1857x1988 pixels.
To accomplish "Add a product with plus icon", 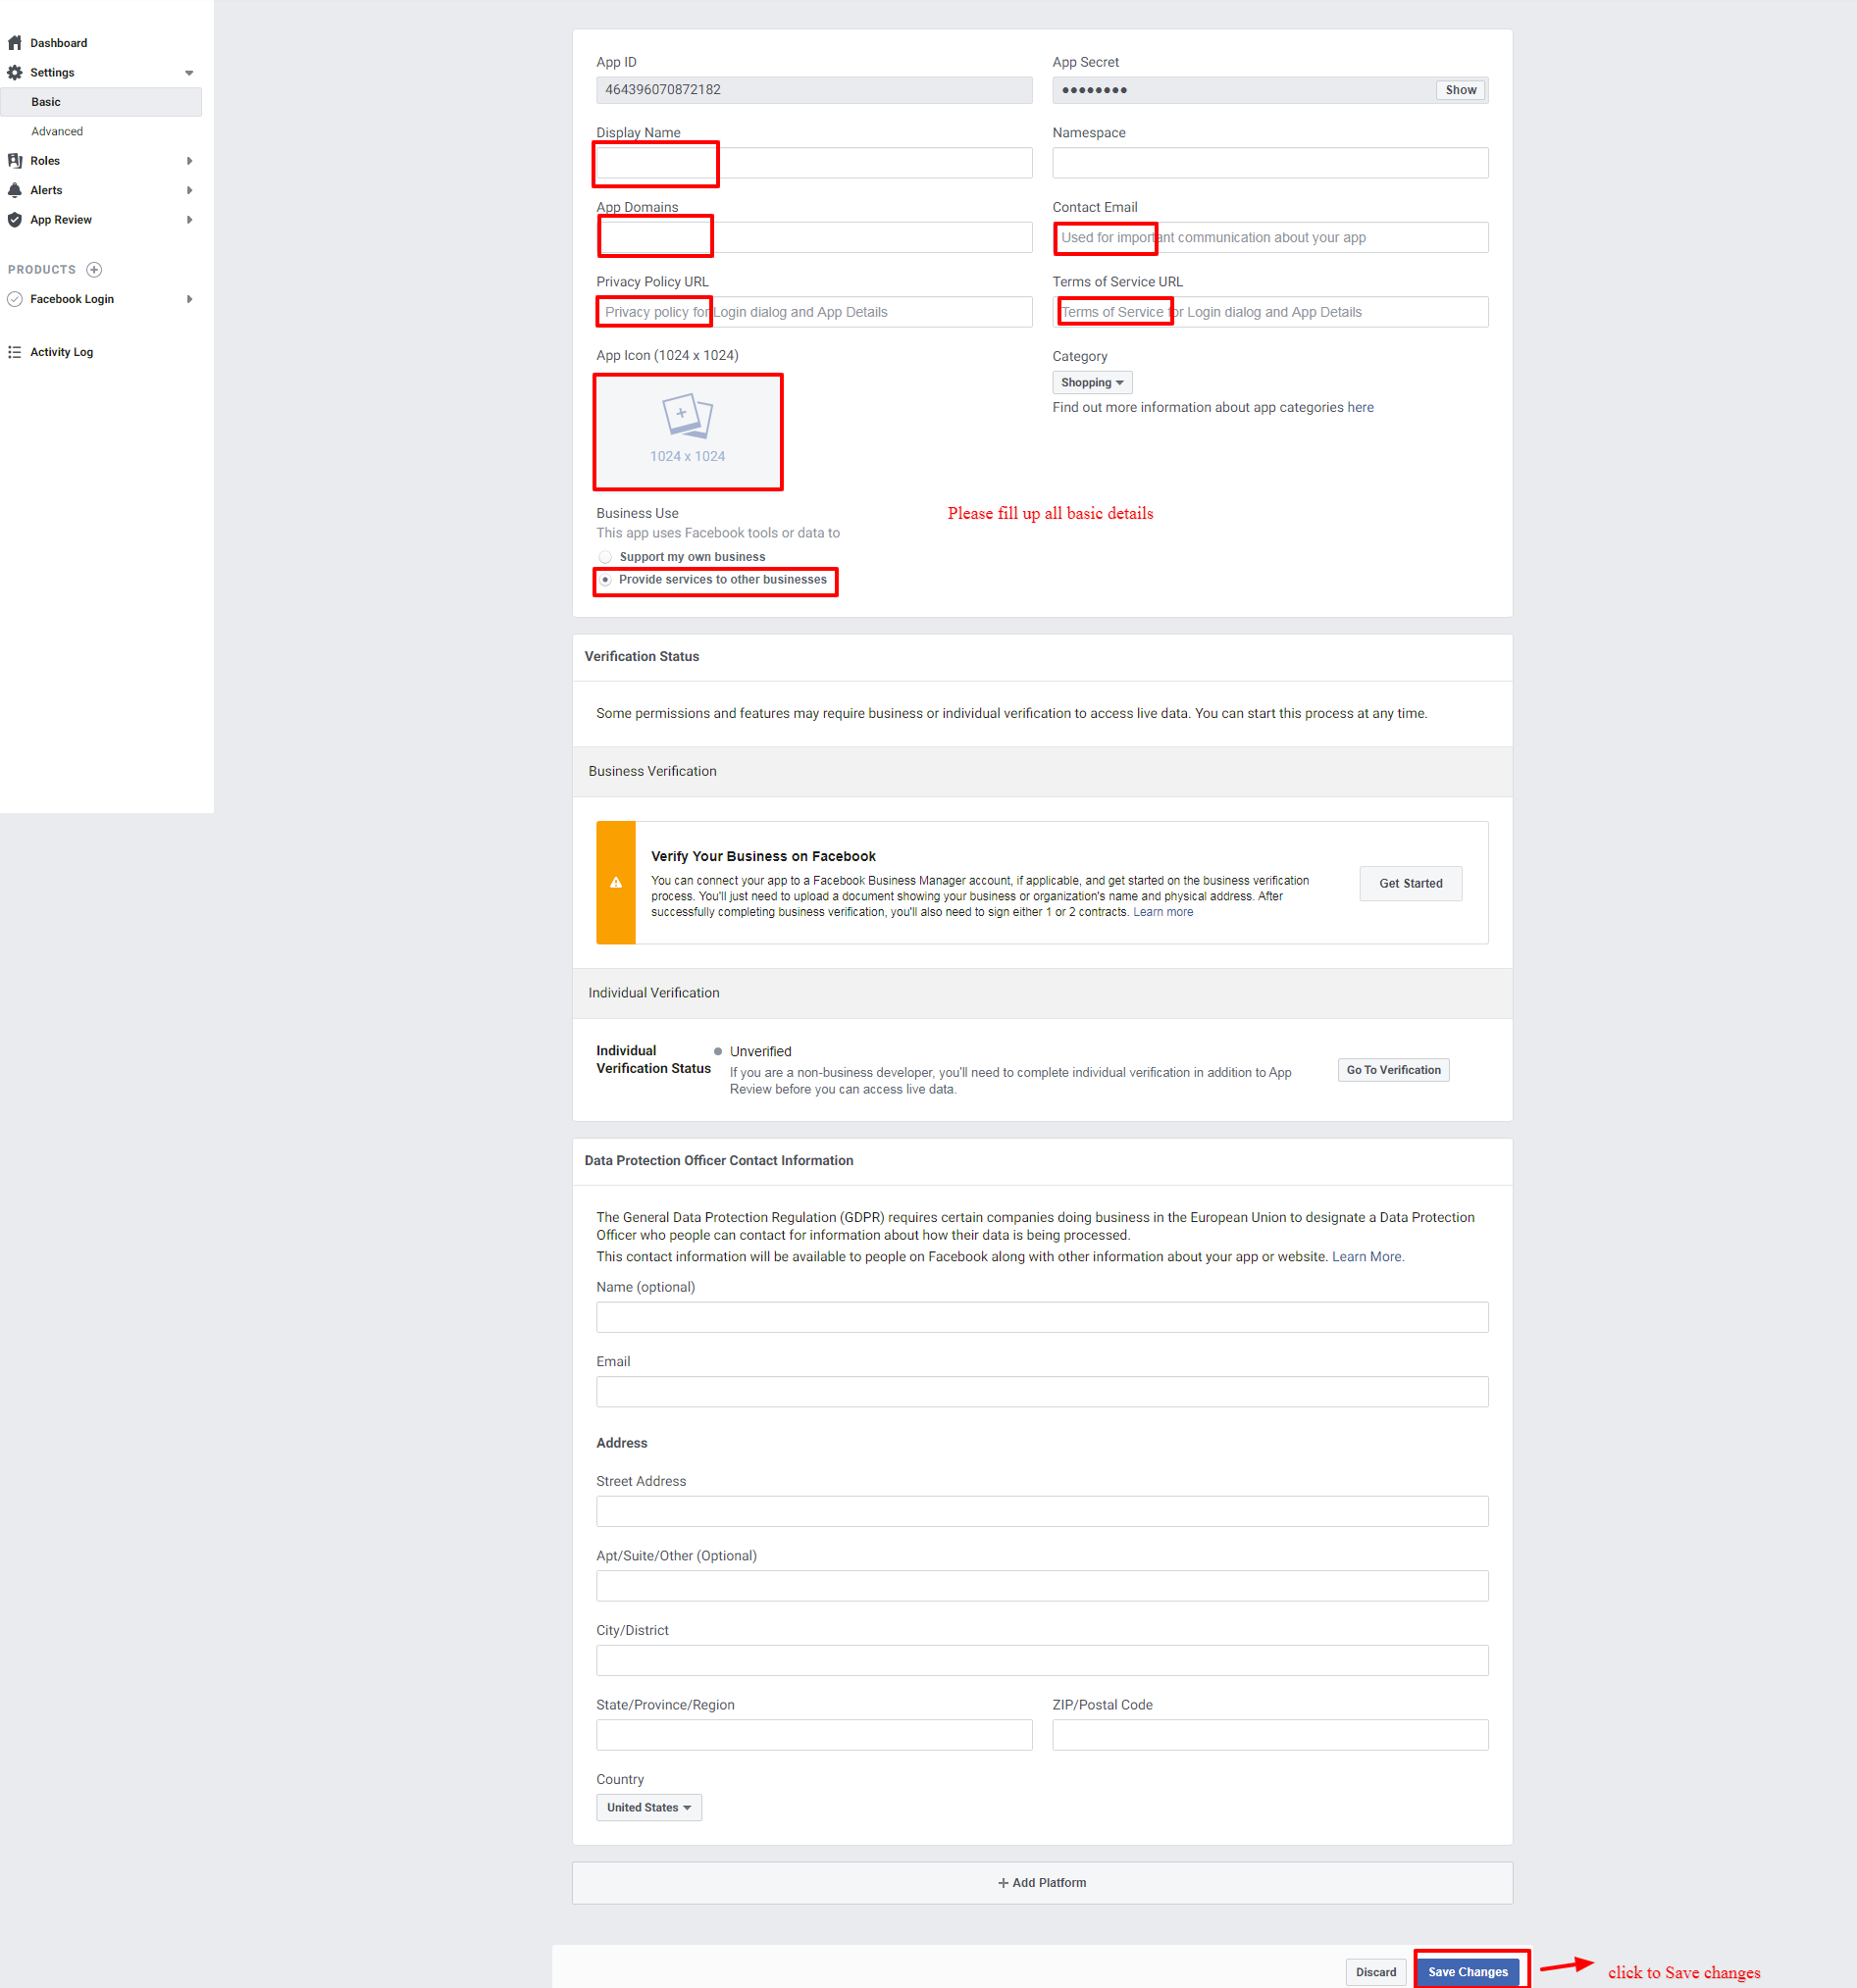I will (x=94, y=270).
